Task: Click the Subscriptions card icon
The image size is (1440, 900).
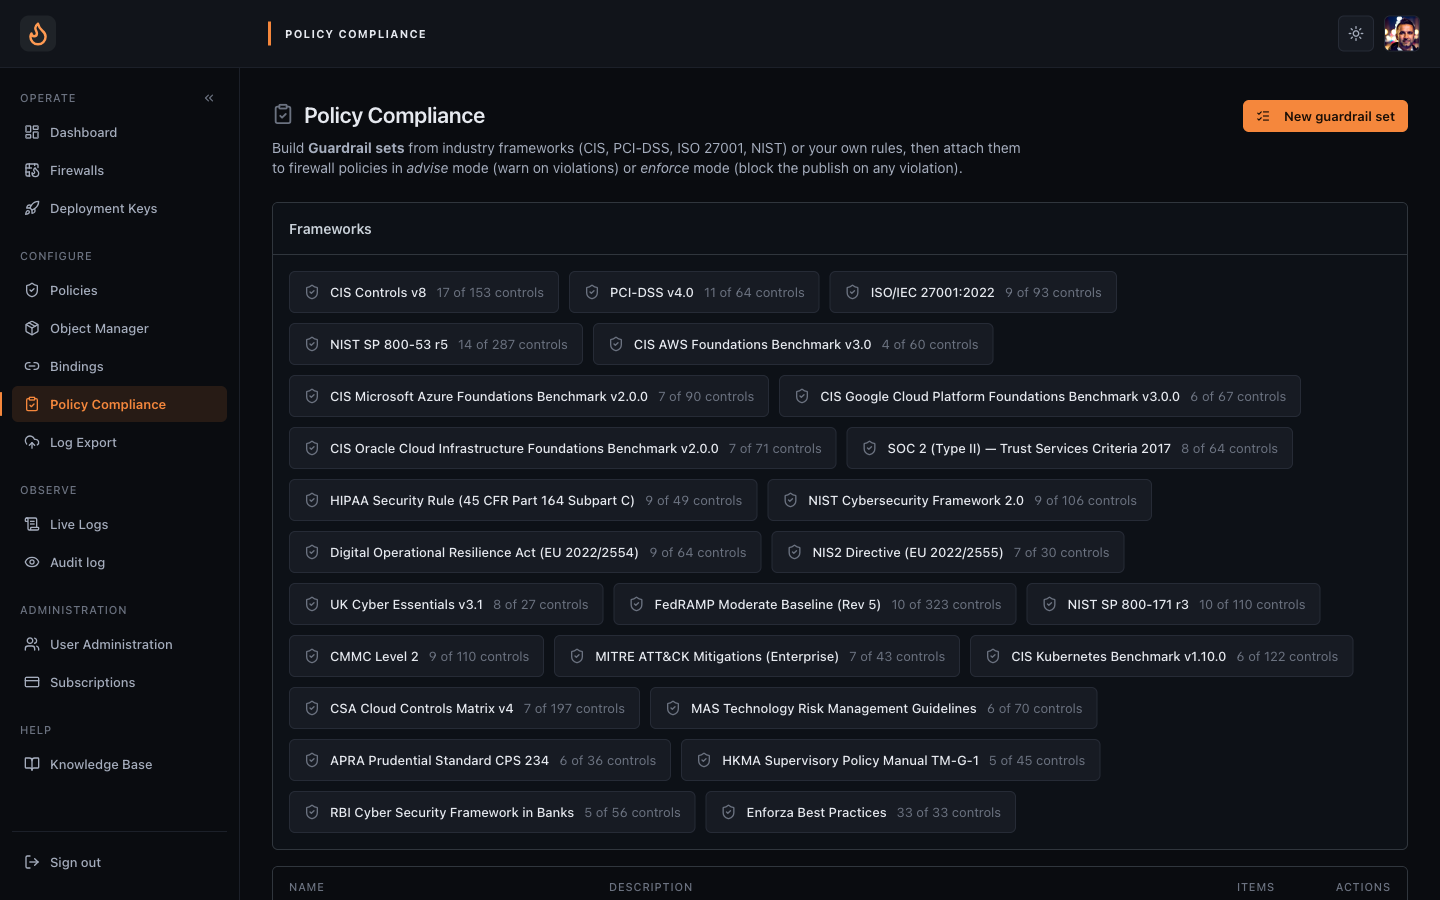Action: 32,682
